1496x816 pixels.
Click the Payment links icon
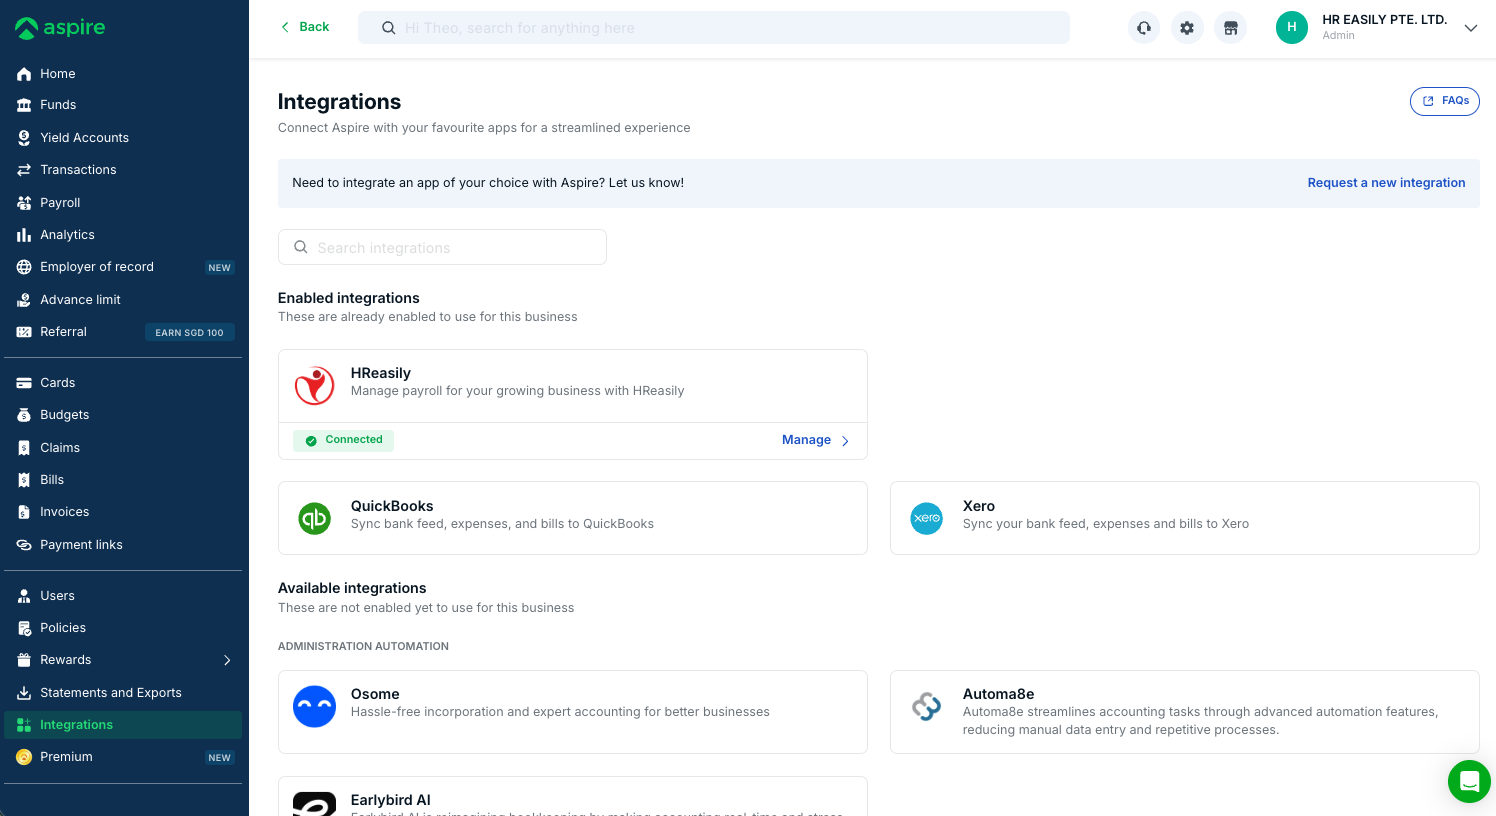[24, 545]
